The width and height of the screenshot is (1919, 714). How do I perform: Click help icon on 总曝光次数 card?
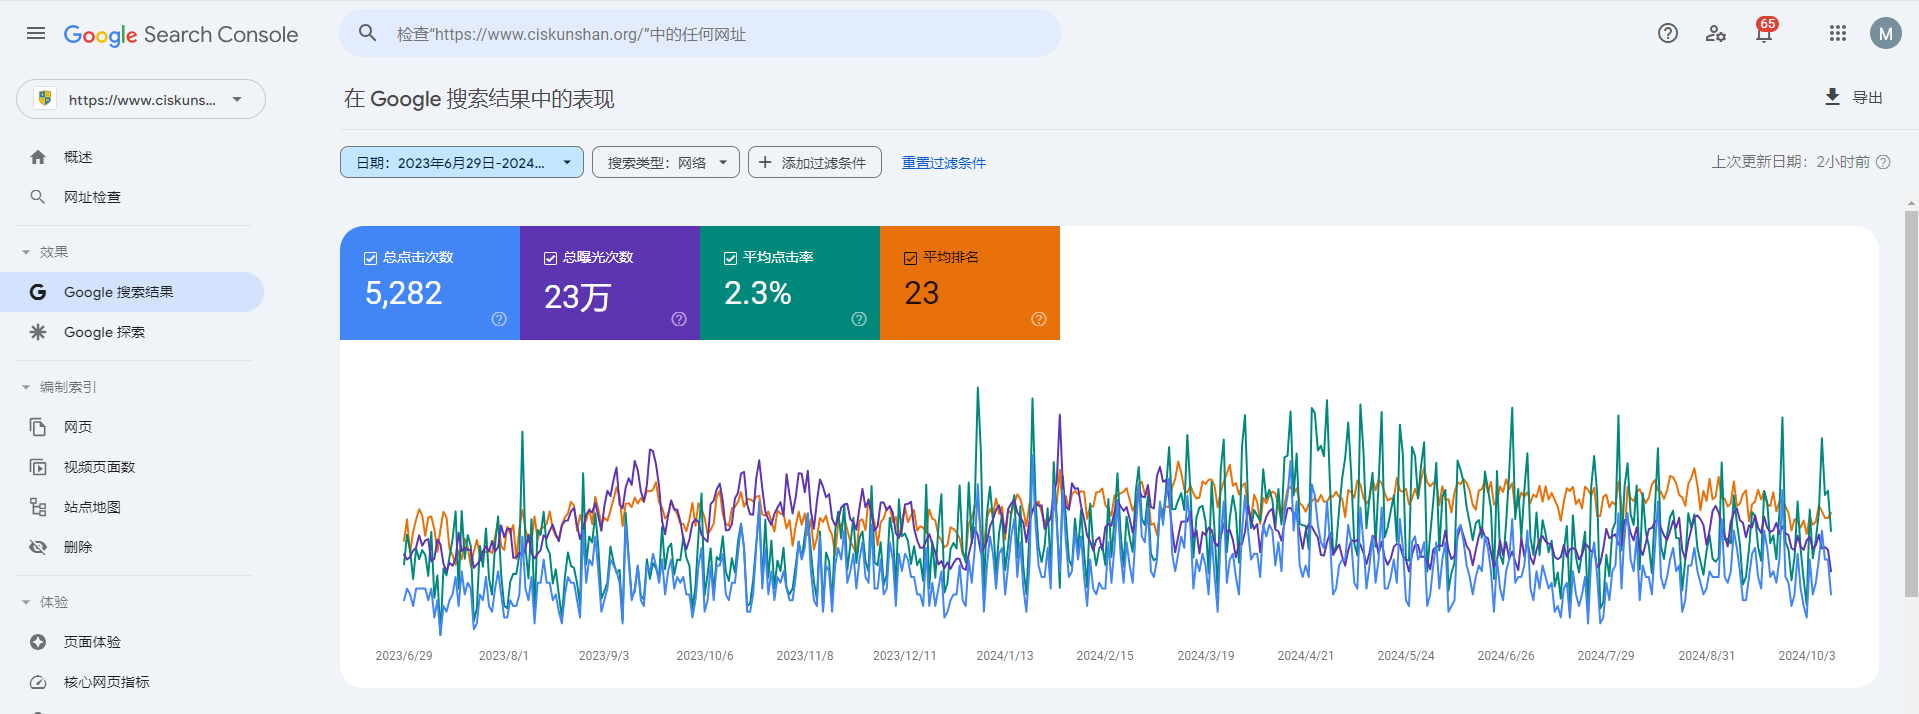pos(679,319)
